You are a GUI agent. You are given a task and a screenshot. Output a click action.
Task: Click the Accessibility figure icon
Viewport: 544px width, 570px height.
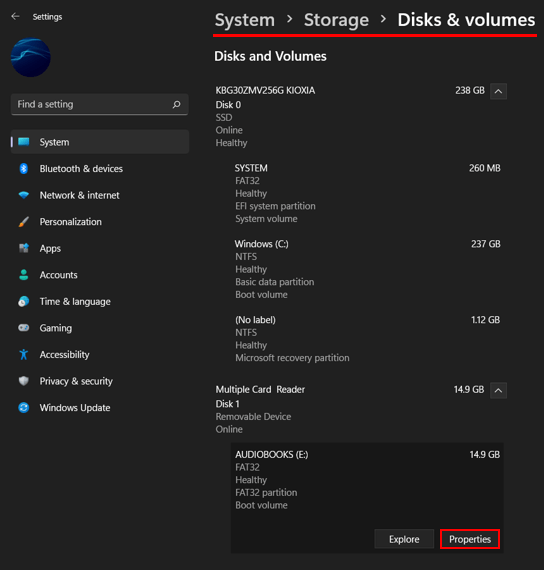(x=24, y=354)
